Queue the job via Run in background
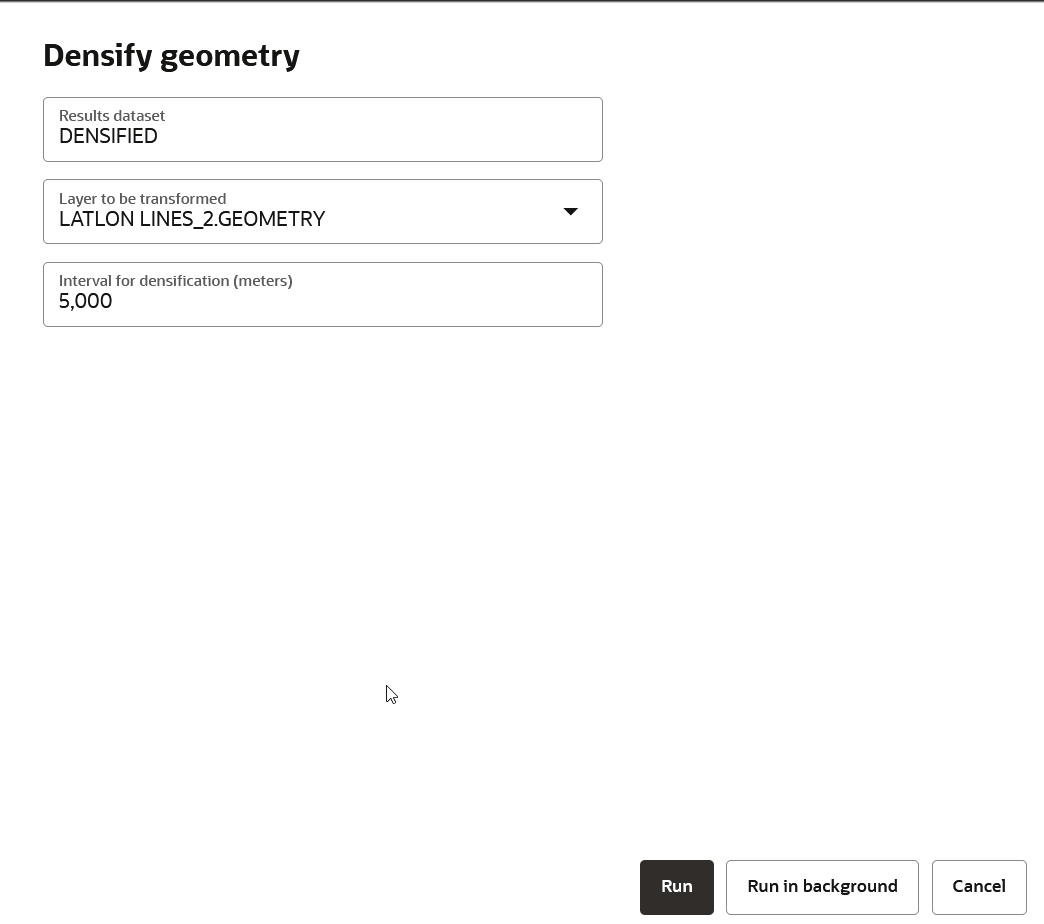The width and height of the screenshot is (1044, 924). [822, 886]
